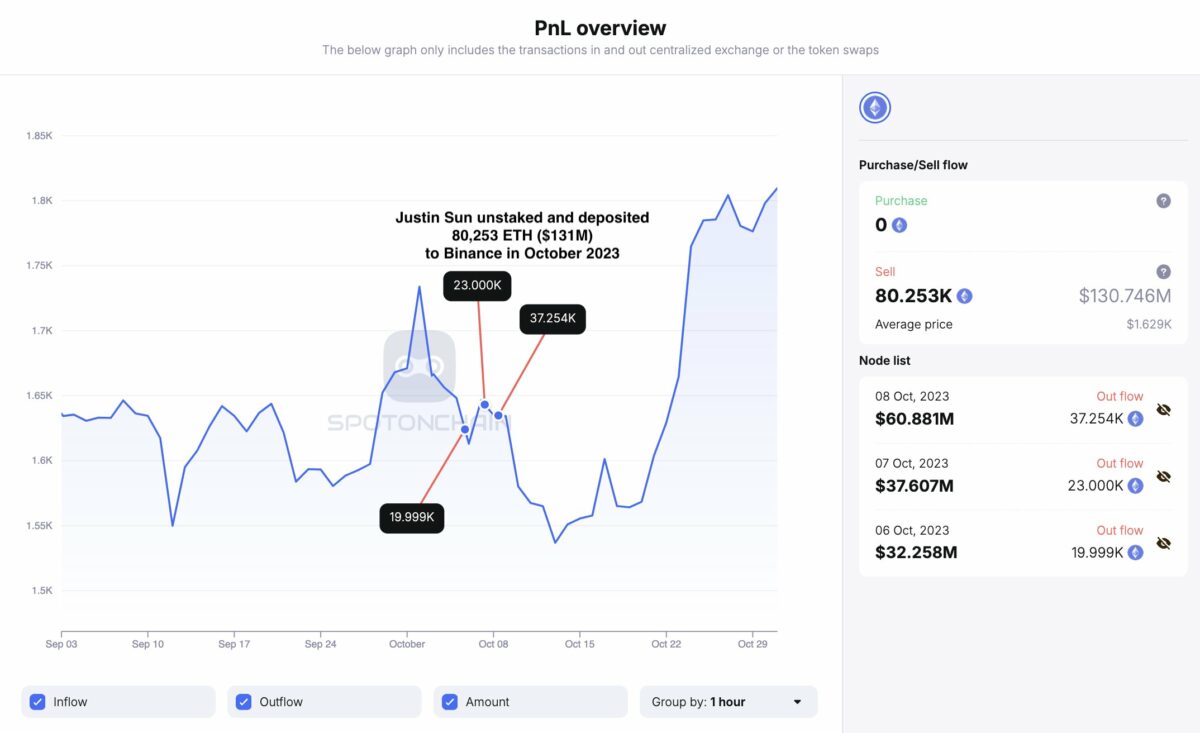Click the "1.85K" y-axis label
1200x733 pixels.
[x=39, y=136]
